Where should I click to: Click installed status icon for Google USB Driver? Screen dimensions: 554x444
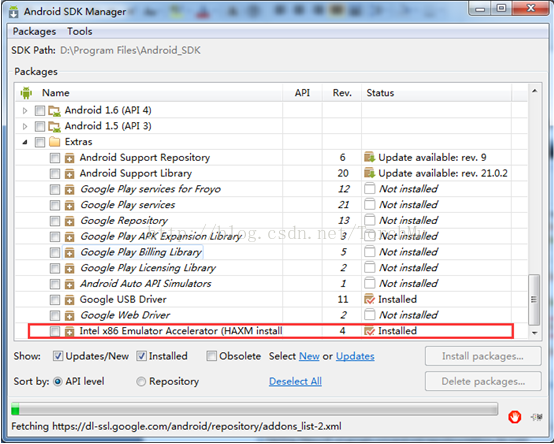(370, 299)
